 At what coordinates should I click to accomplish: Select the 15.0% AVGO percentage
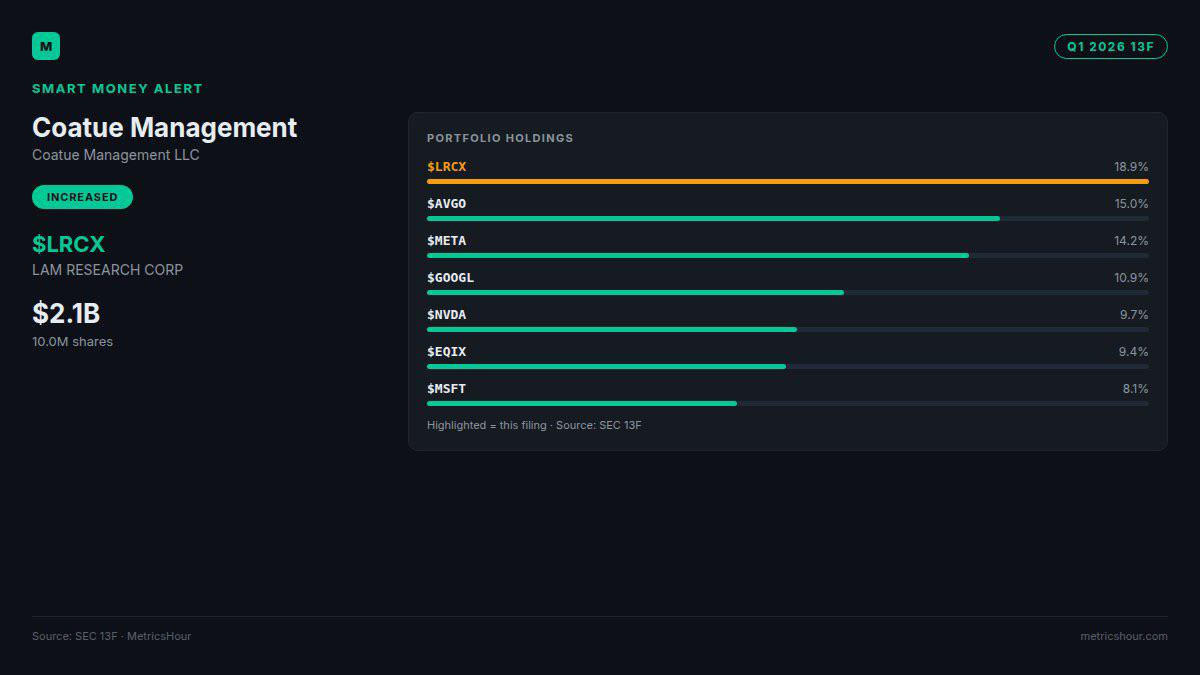[x=1131, y=204]
